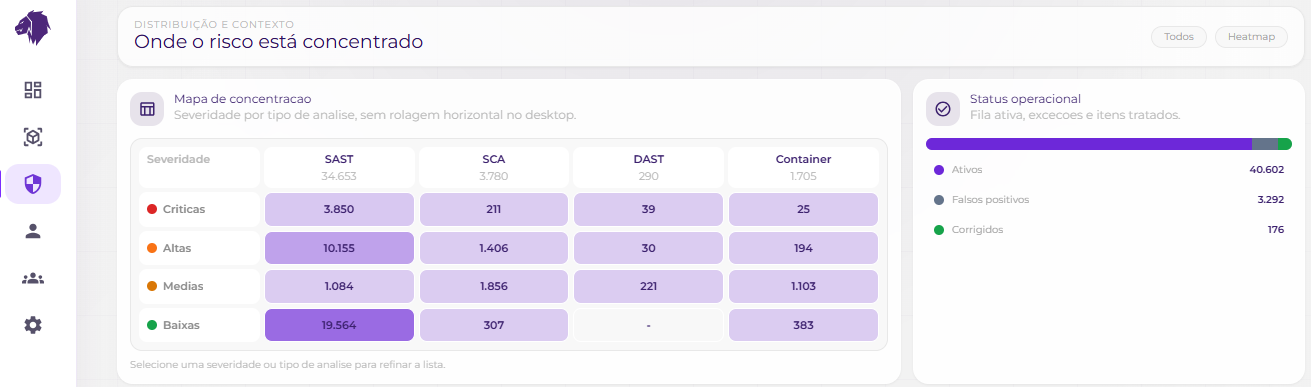Click the heading Onde o risco está concentrado
Screen dimensions: 1311x387
pos(279,42)
